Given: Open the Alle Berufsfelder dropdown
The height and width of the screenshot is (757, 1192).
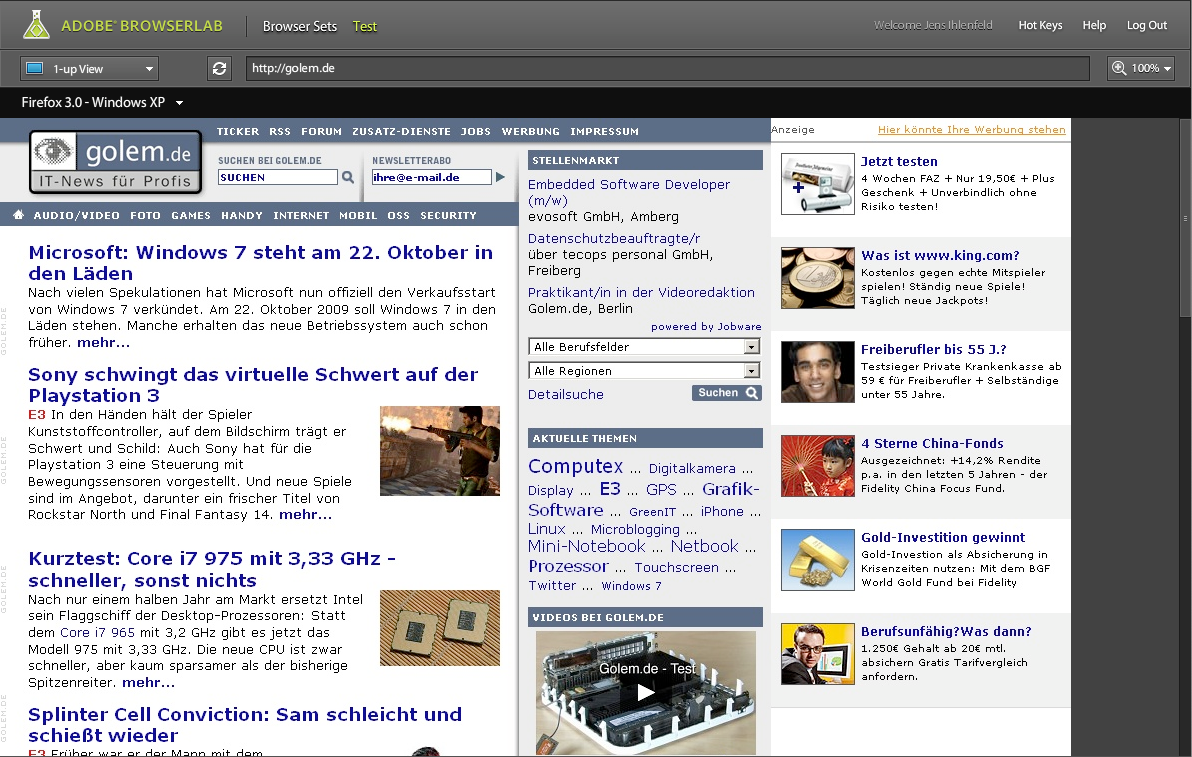Looking at the screenshot, I should pos(644,347).
